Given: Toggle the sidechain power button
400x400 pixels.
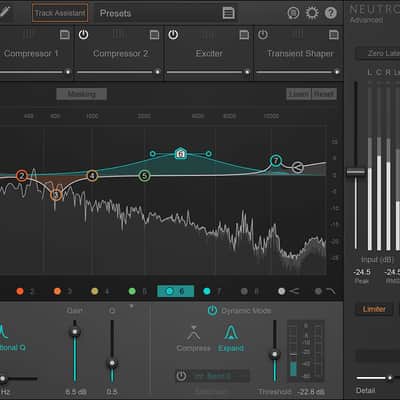Looking at the screenshot, I should coord(181,376).
